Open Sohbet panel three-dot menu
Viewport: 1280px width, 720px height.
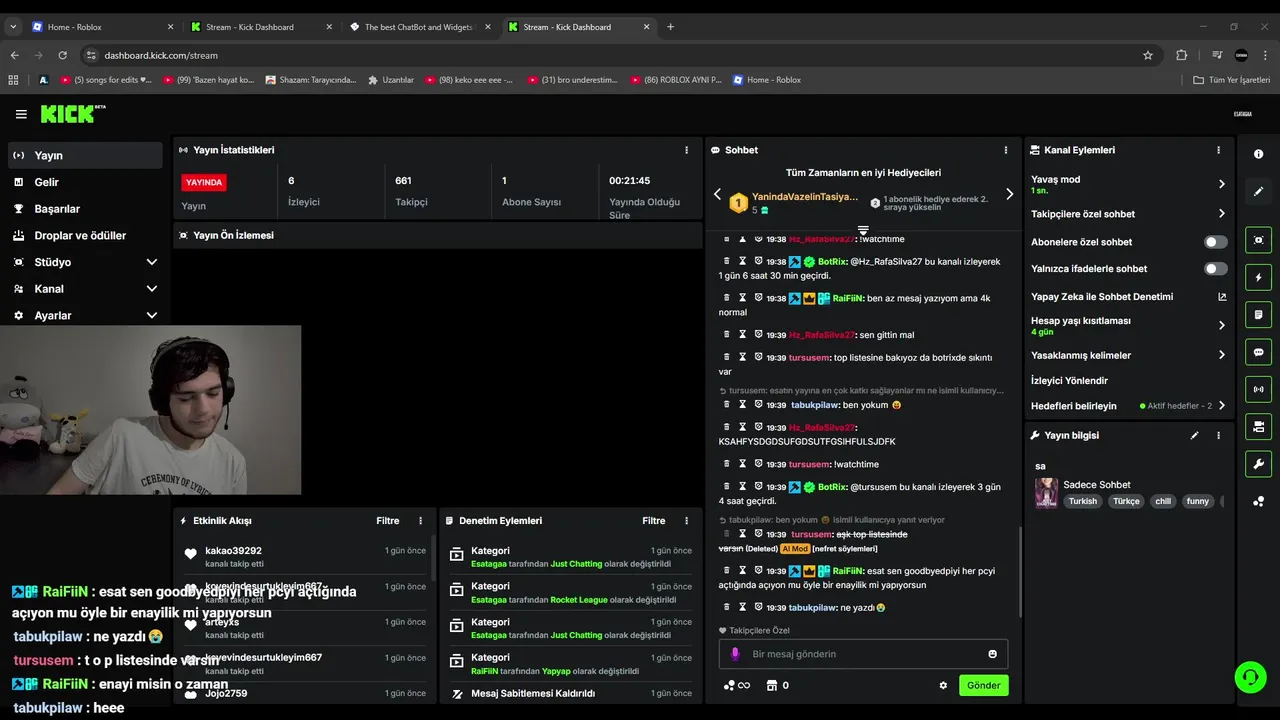1005,150
